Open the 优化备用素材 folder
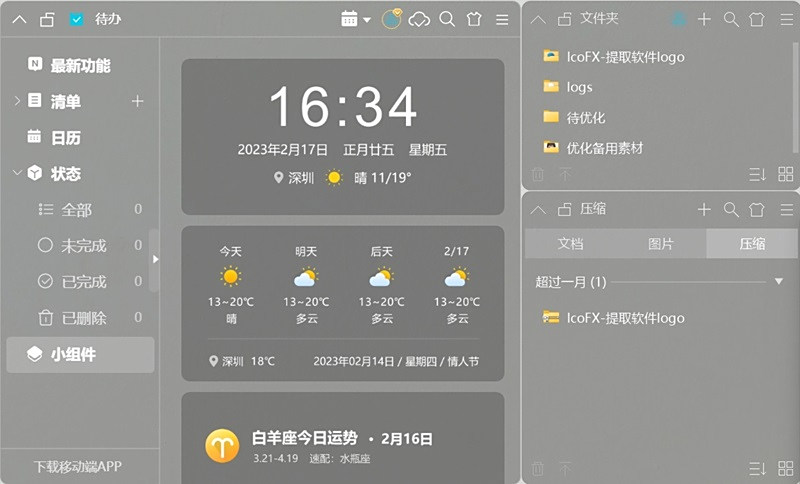Screen dimensions: 800x484 pos(604,148)
